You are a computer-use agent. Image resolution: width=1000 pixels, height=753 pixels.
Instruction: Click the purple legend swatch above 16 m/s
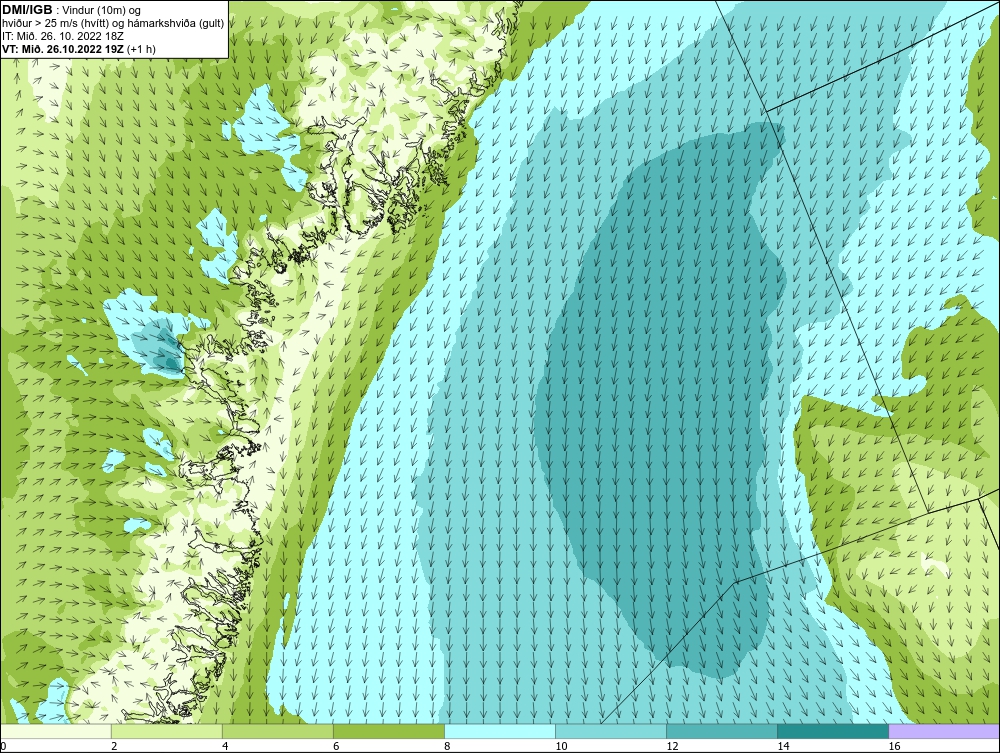point(944,731)
